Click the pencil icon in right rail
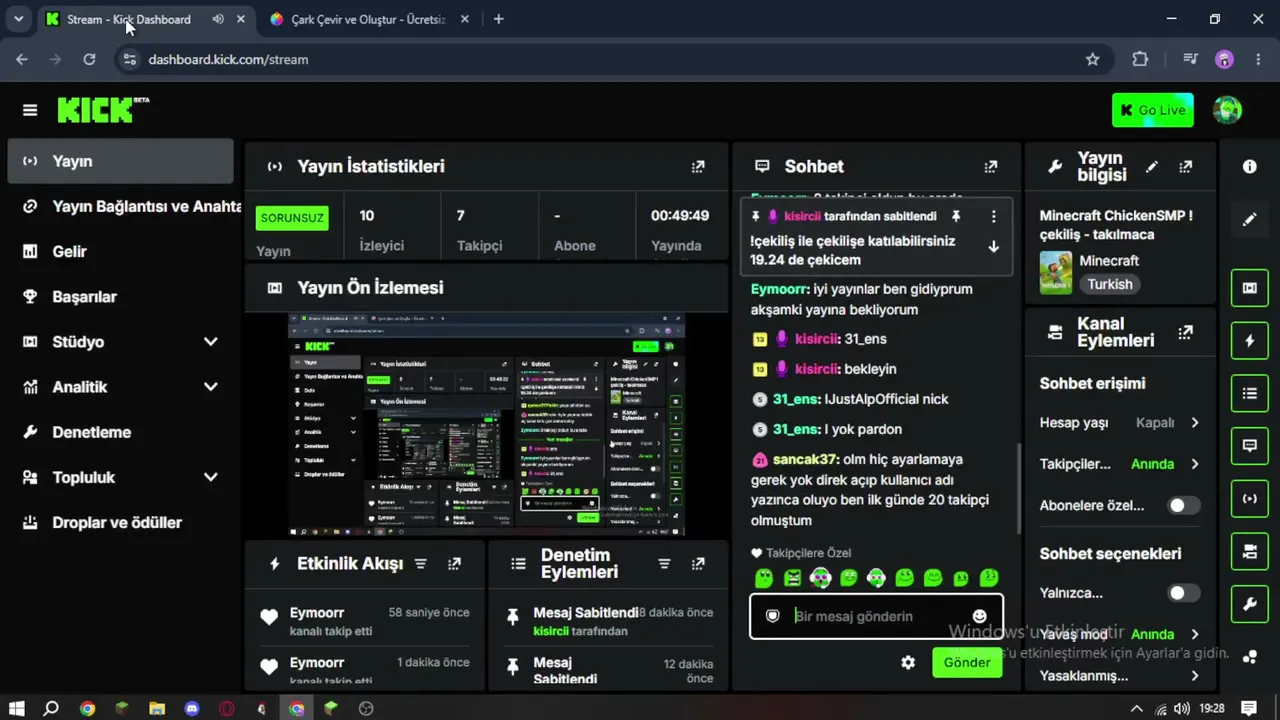The height and width of the screenshot is (720, 1280). click(1249, 219)
